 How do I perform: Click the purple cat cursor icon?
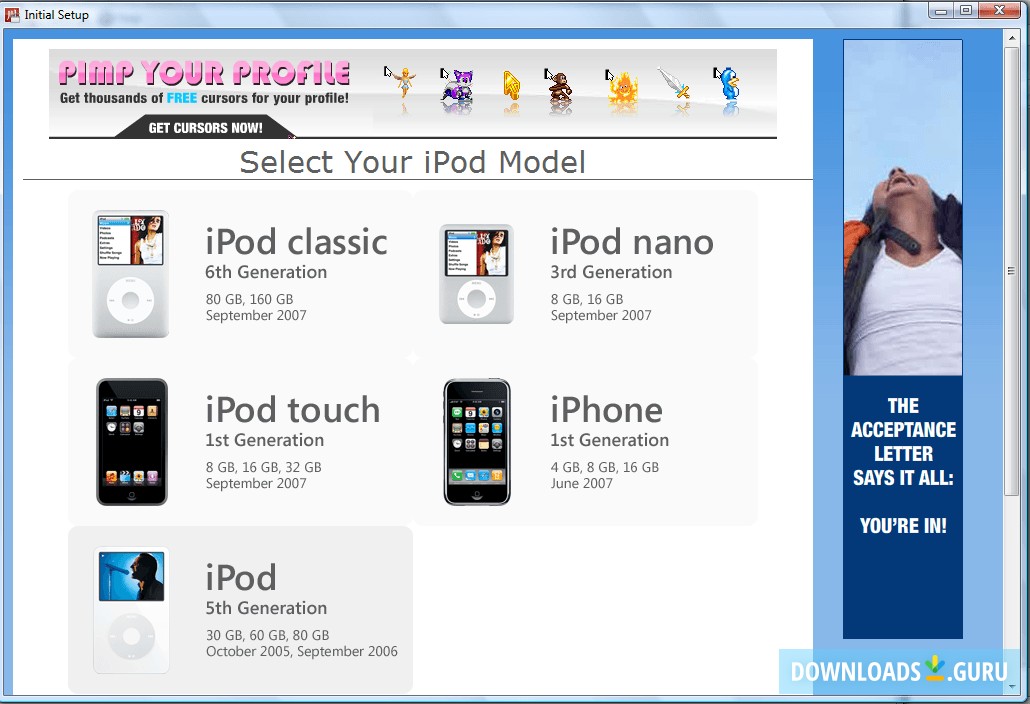pyautogui.click(x=456, y=85)
